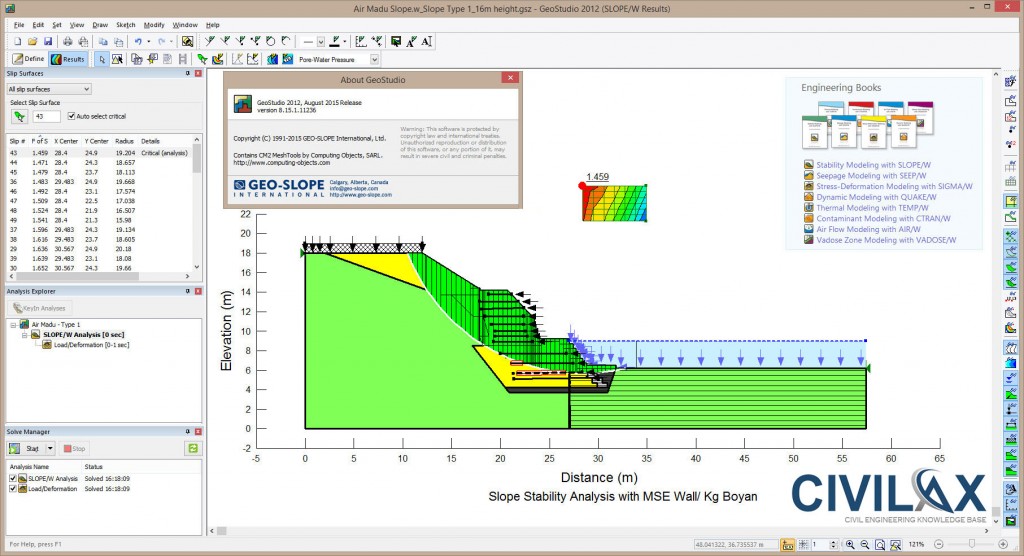This screenshot has height=556, width=1024.
Task: Click the sketch axes icon
Action: [x=361, y=41]
